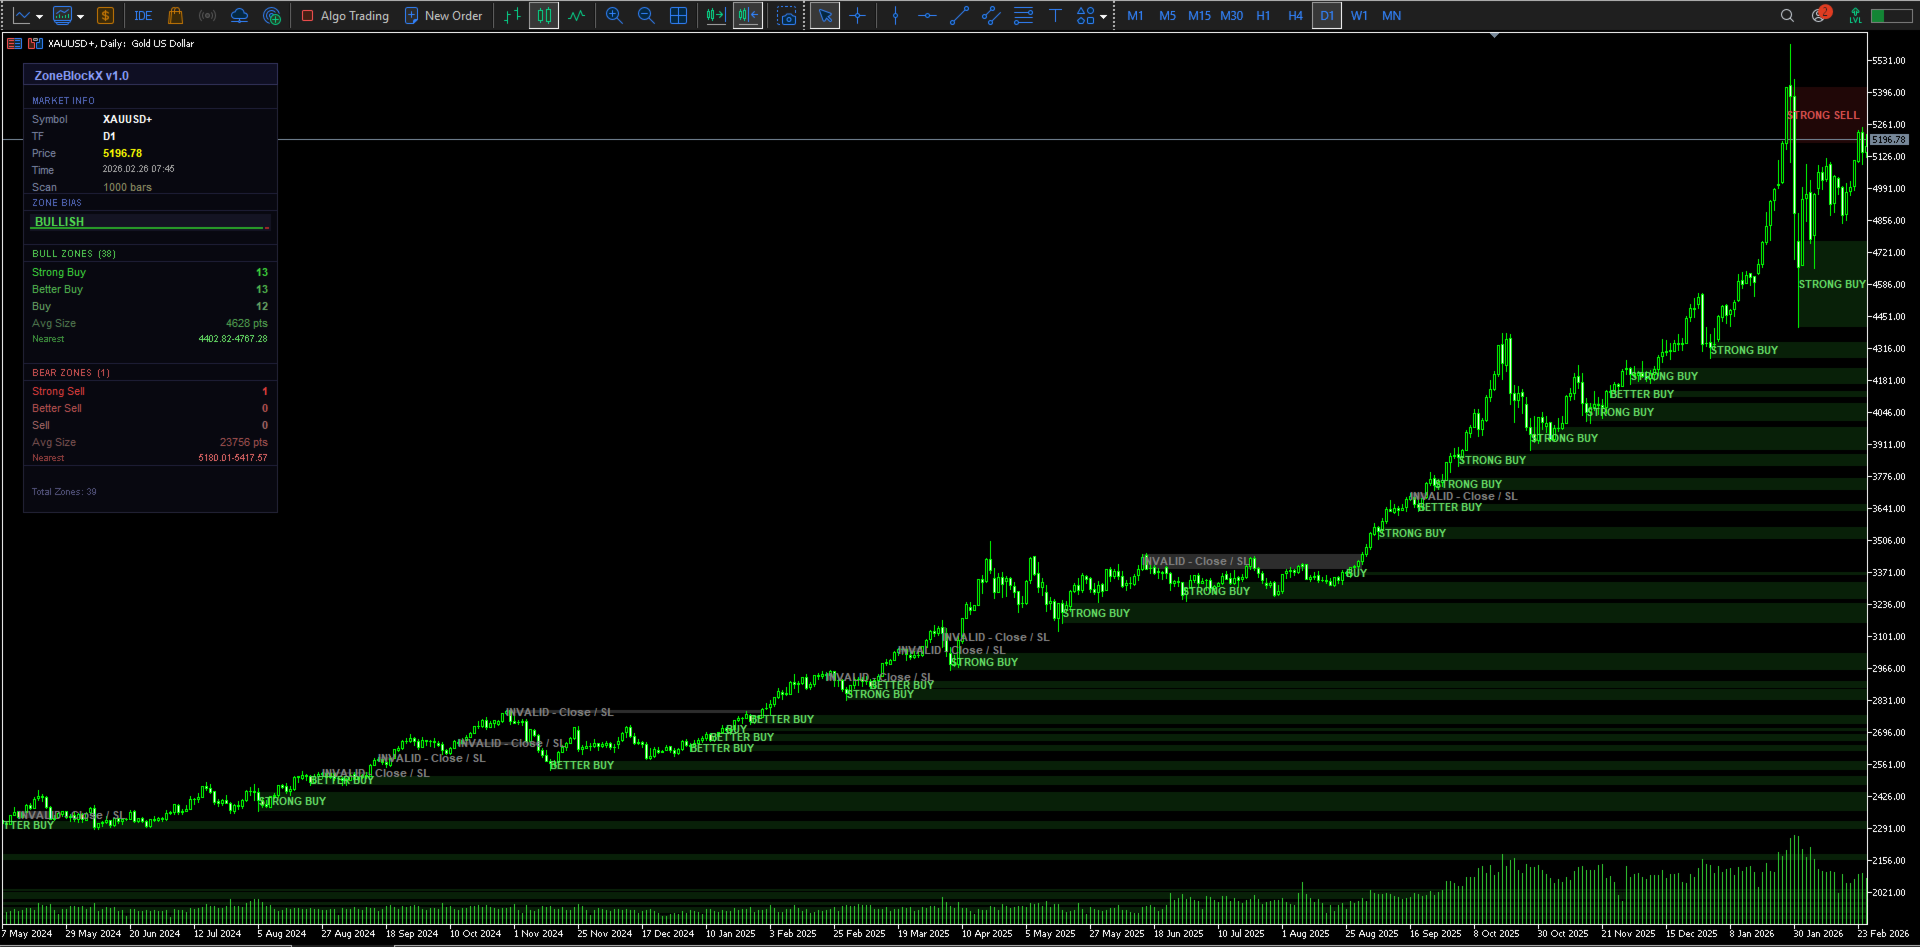Draw a horizontal line
This screenshot has width=1920, height=947.
[x=927, y=16]
